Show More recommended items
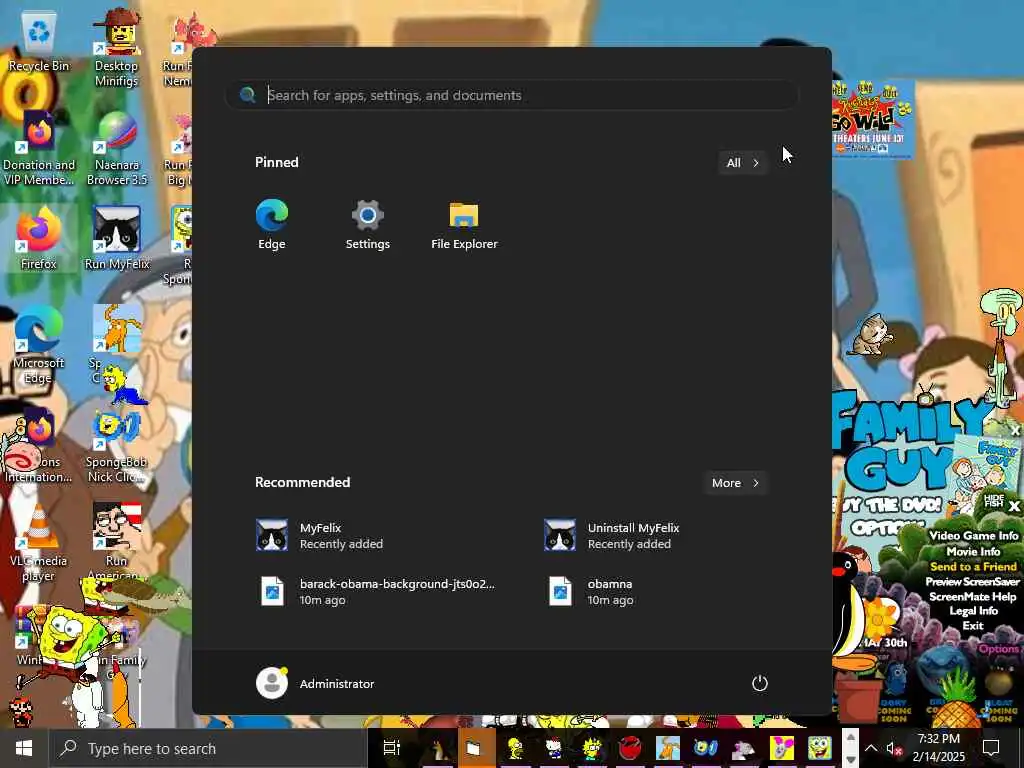Screen dimensions: 1024x768 tap(735, 483)
